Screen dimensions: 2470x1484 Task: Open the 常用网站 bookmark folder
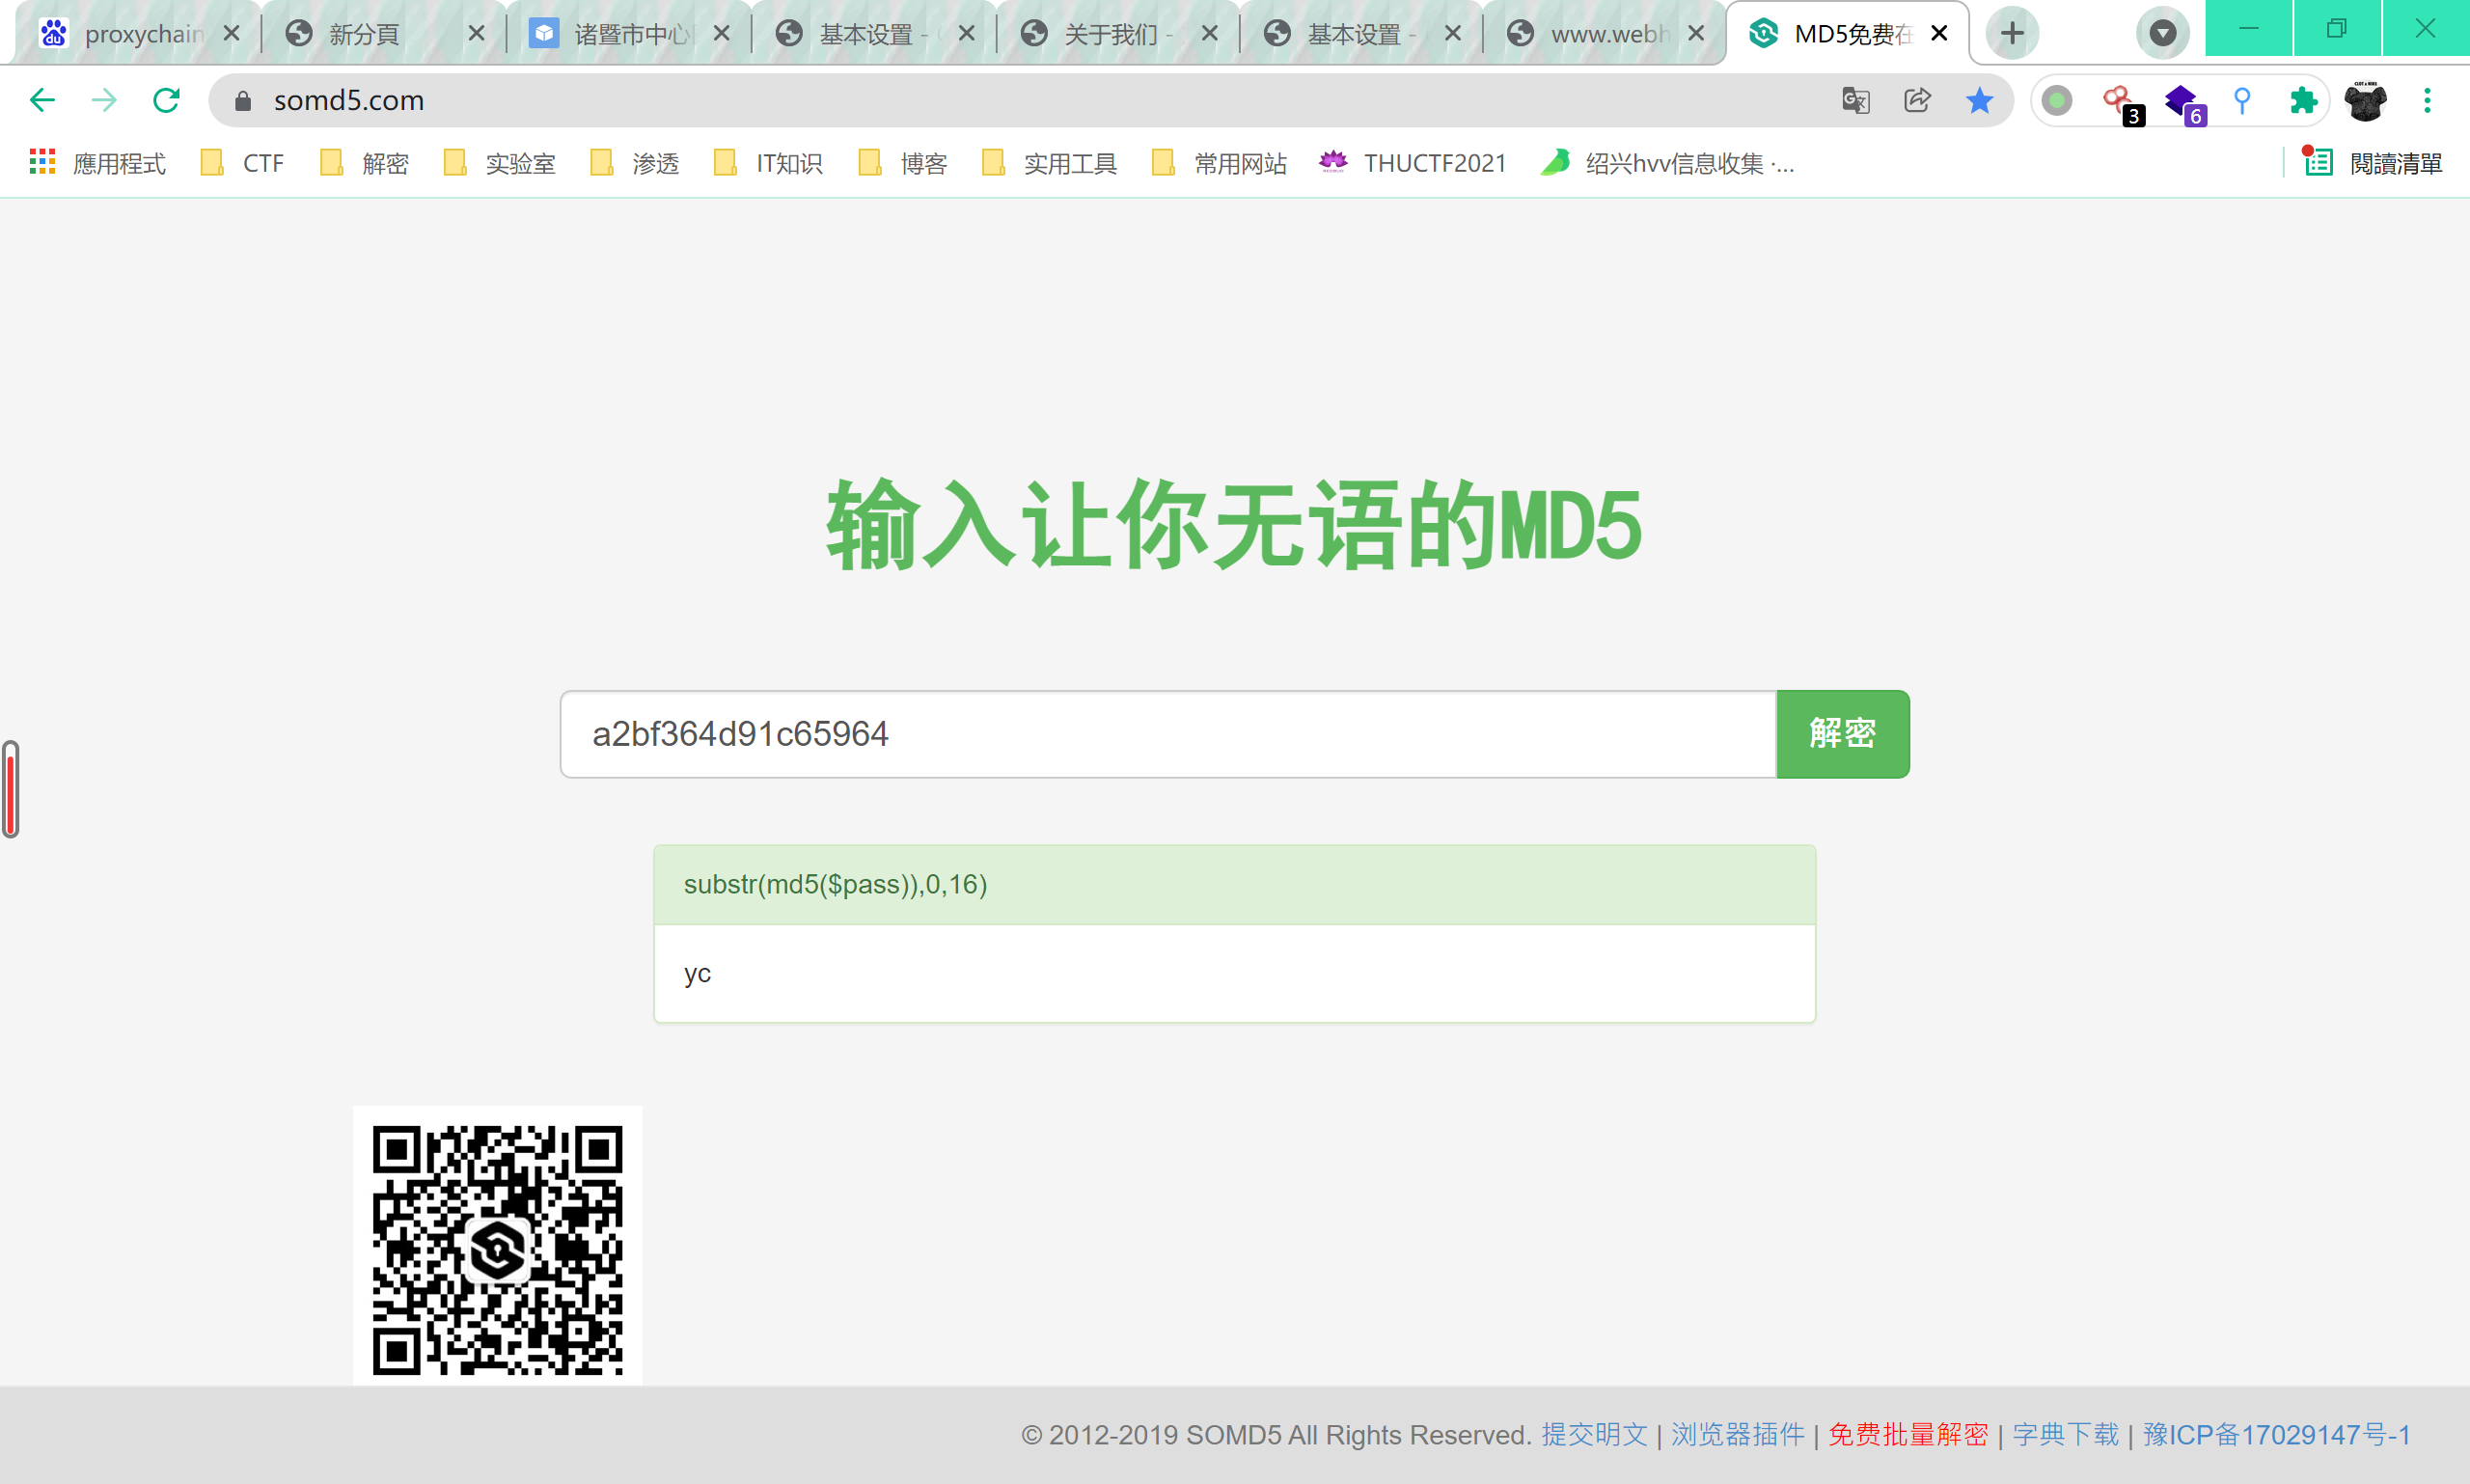coord(1219,162)
